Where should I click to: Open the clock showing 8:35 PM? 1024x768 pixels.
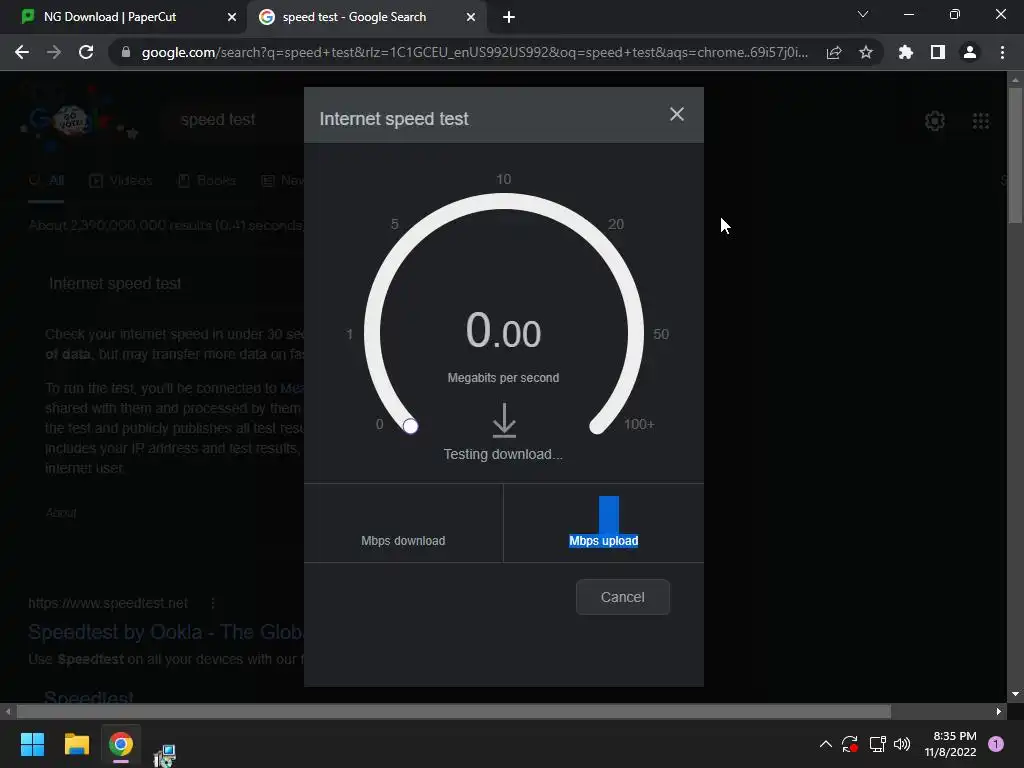[x=950, y=744]
